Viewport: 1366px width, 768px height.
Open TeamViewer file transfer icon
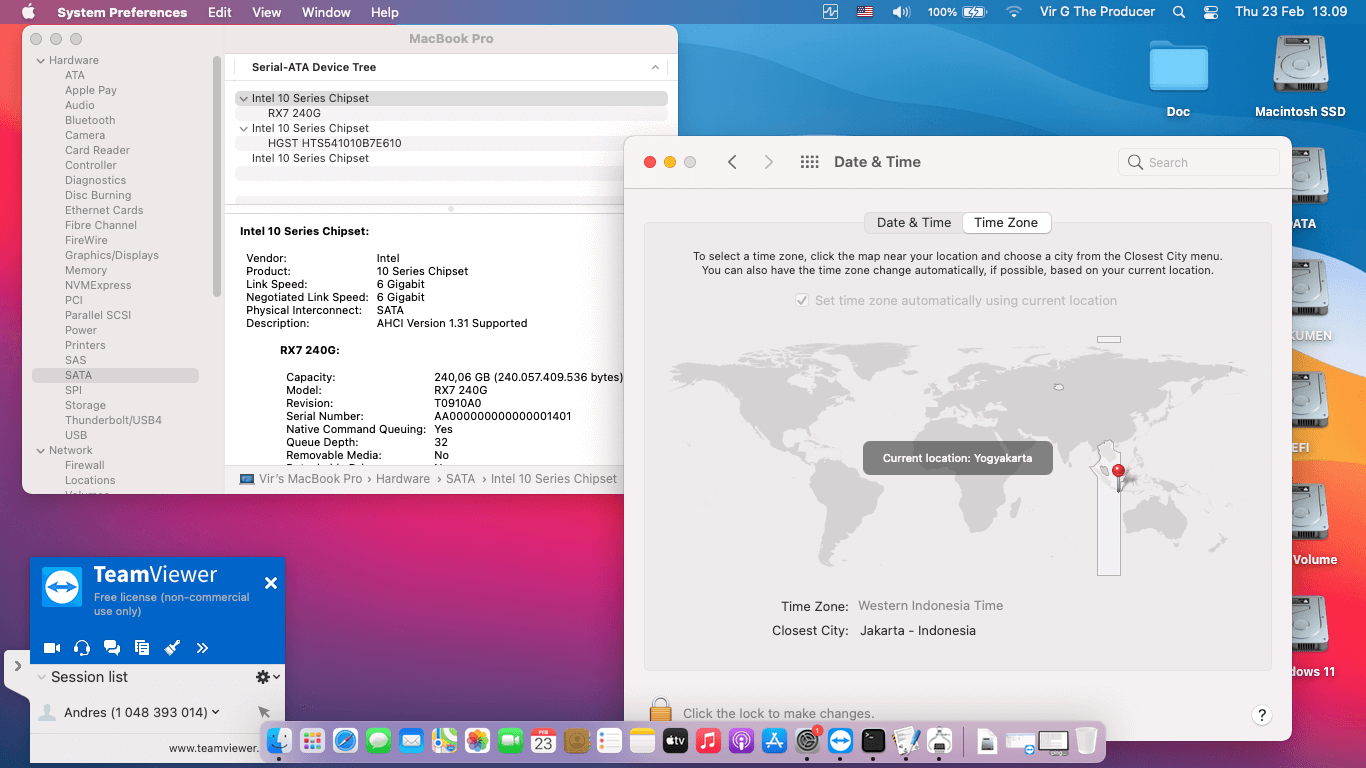pyautogui.click(x=141, y=647)
